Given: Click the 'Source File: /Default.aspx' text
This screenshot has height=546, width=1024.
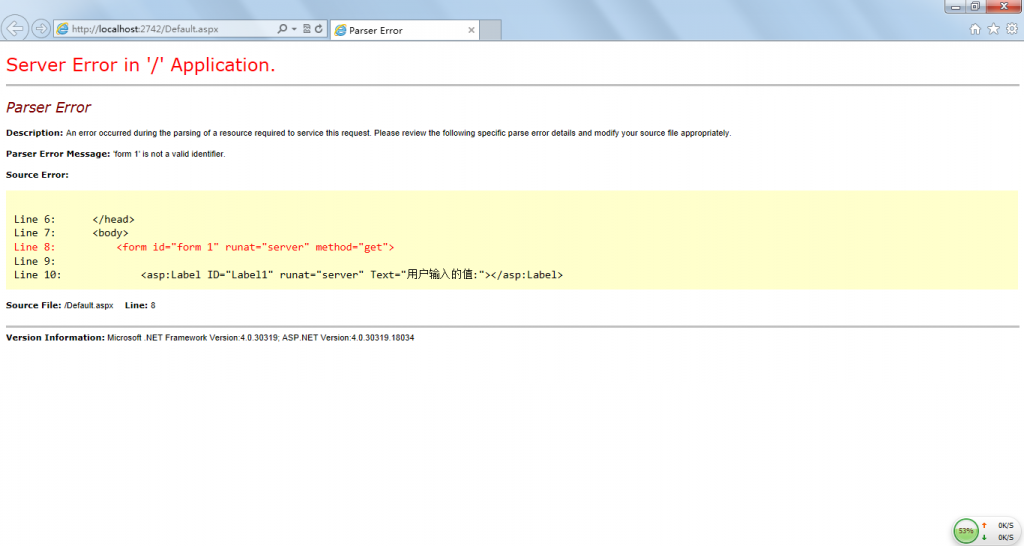Looking at the screenshot, I should (59, 306).
